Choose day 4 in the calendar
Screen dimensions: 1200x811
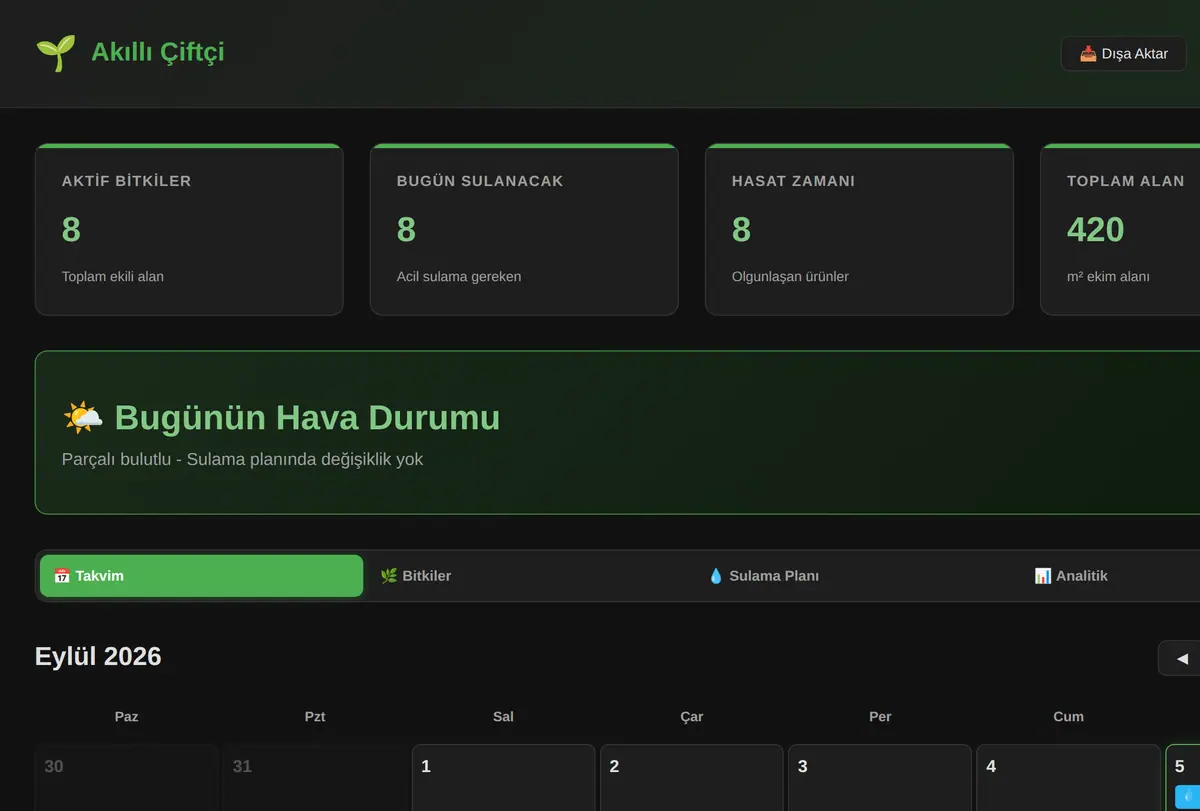1068,778
